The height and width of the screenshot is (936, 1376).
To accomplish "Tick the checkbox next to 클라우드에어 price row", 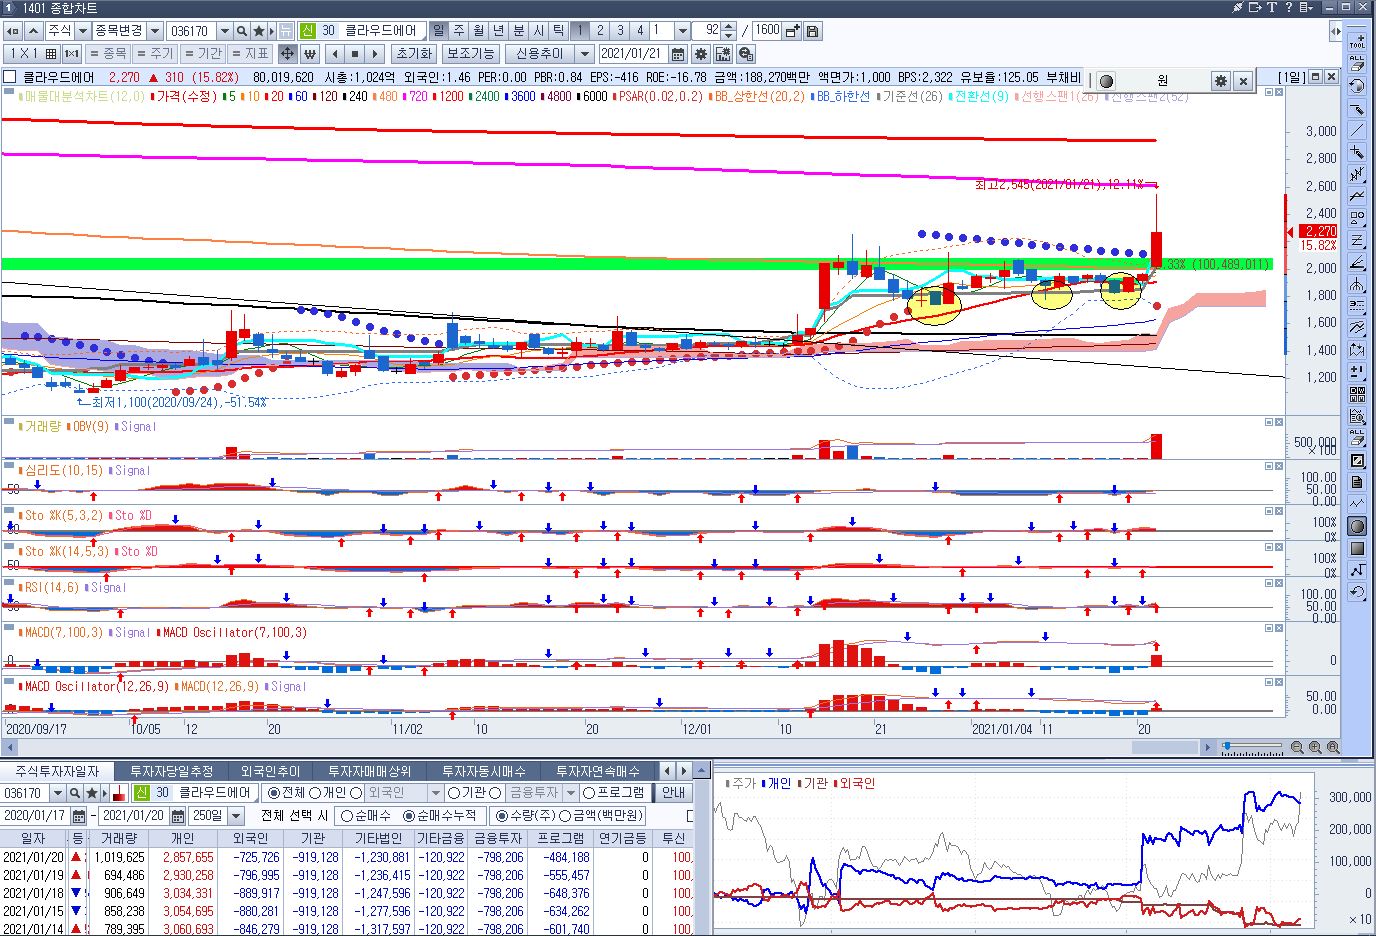I will (10, 77).
